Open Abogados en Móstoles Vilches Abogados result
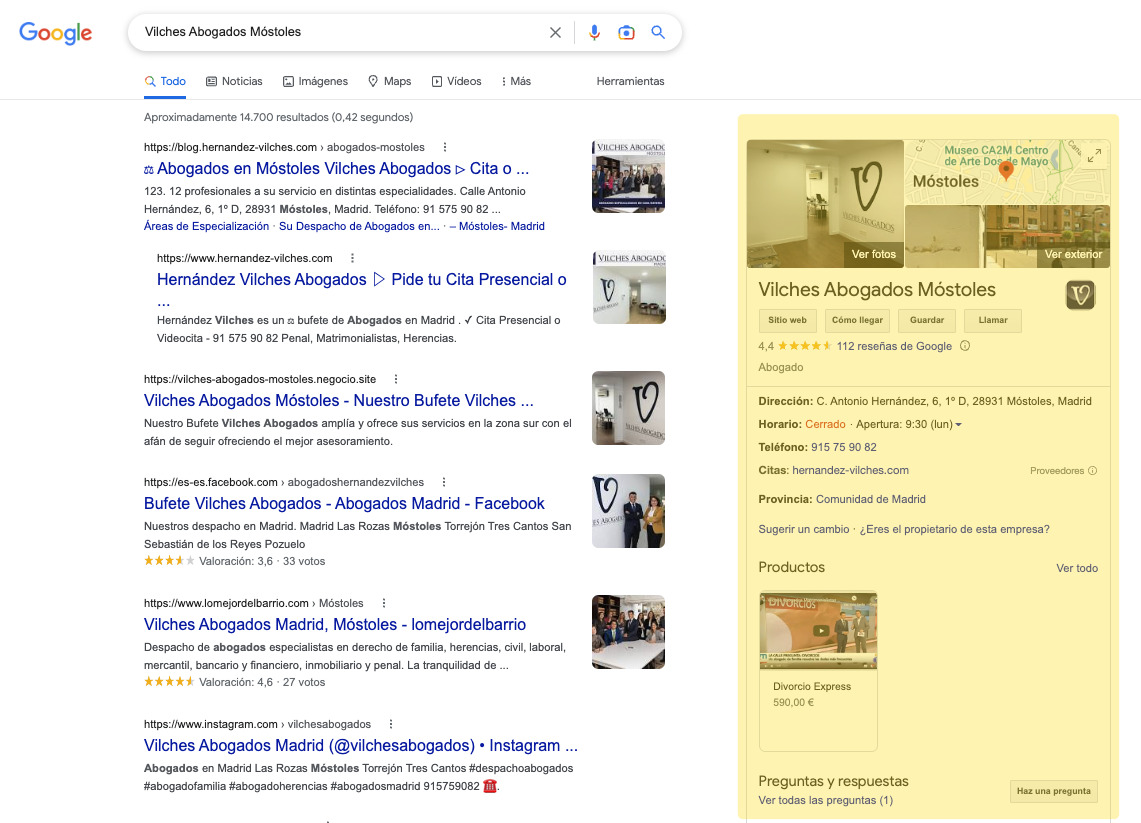 click(336, 169)
